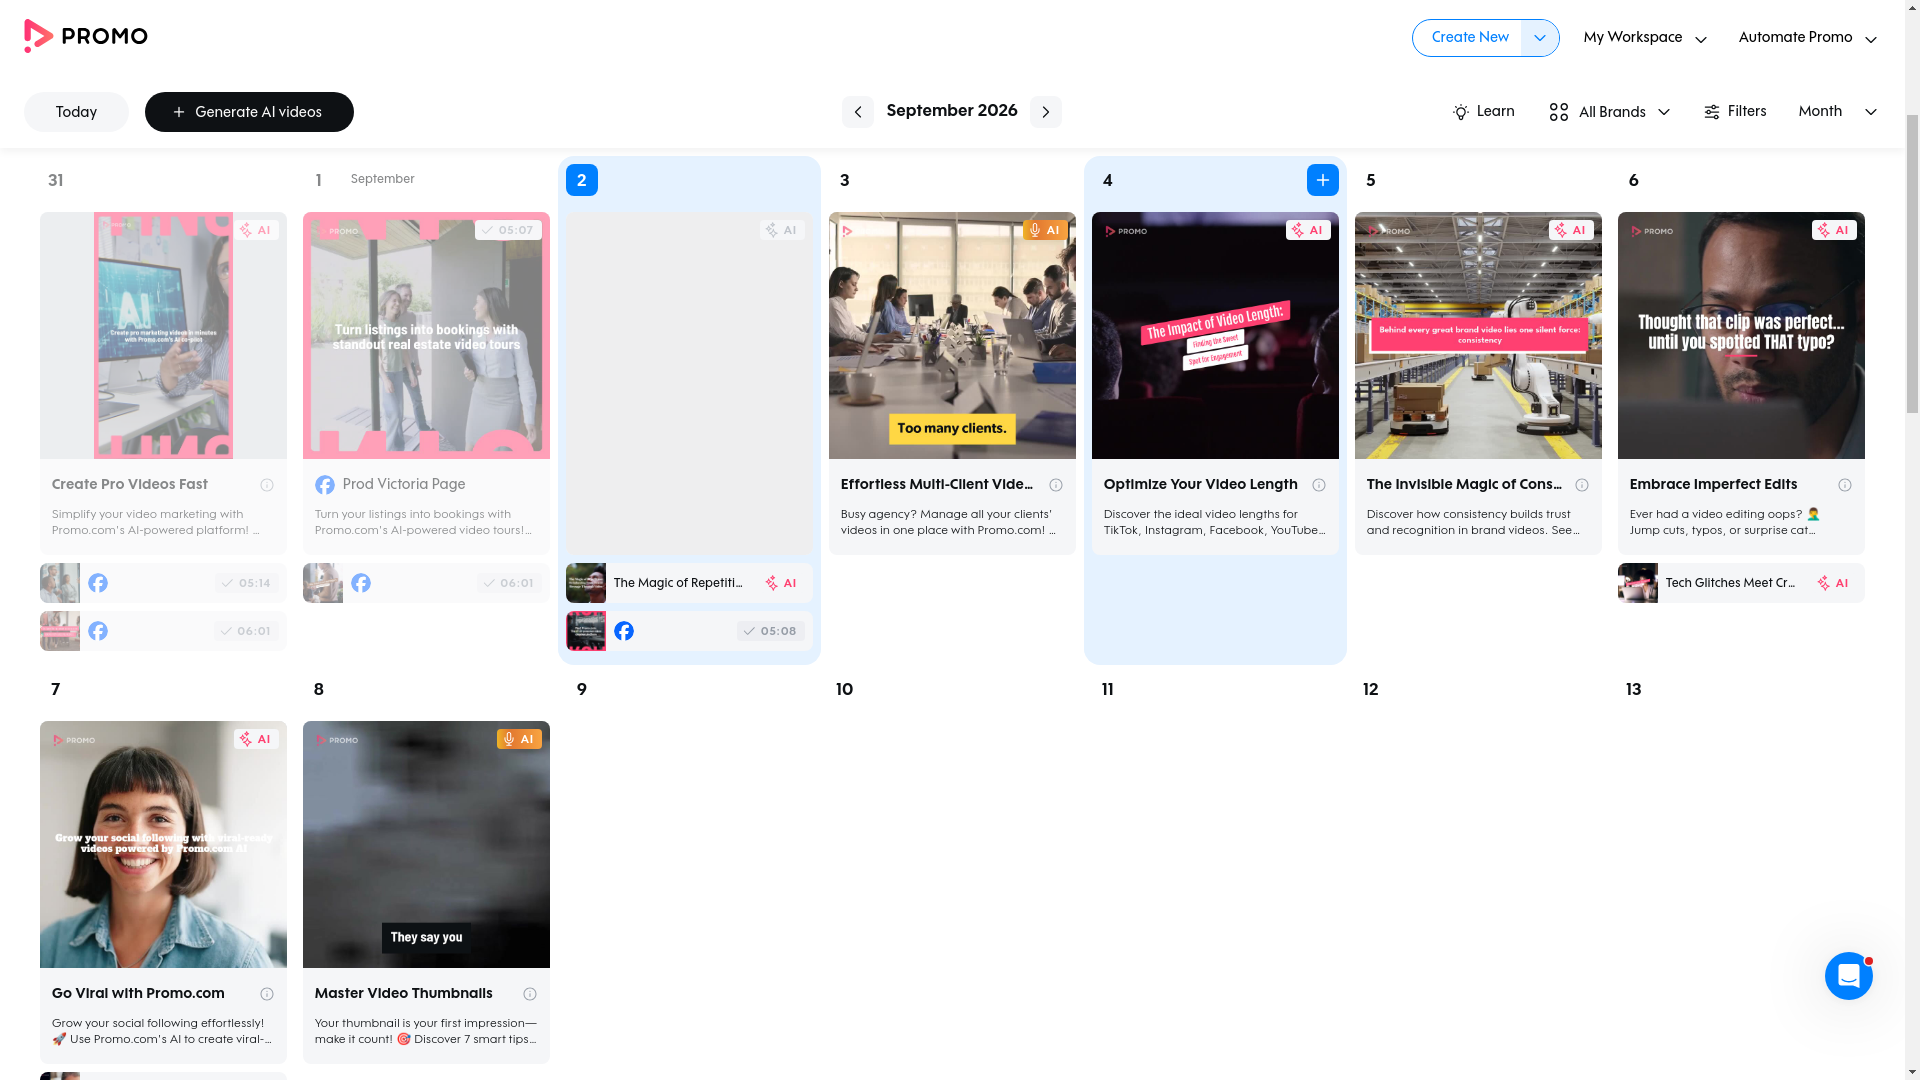Click info icon next to Create Pro Videos Fast

point(267,485)
